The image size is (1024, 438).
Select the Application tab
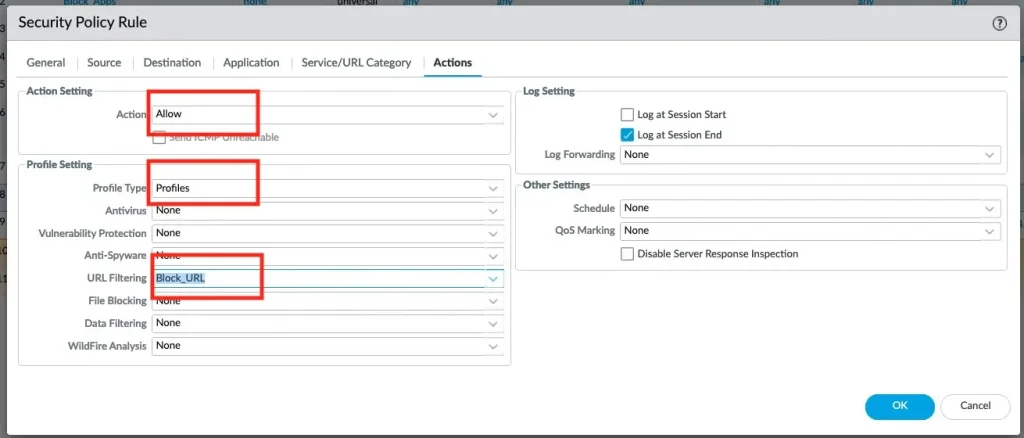coord(251,62)
